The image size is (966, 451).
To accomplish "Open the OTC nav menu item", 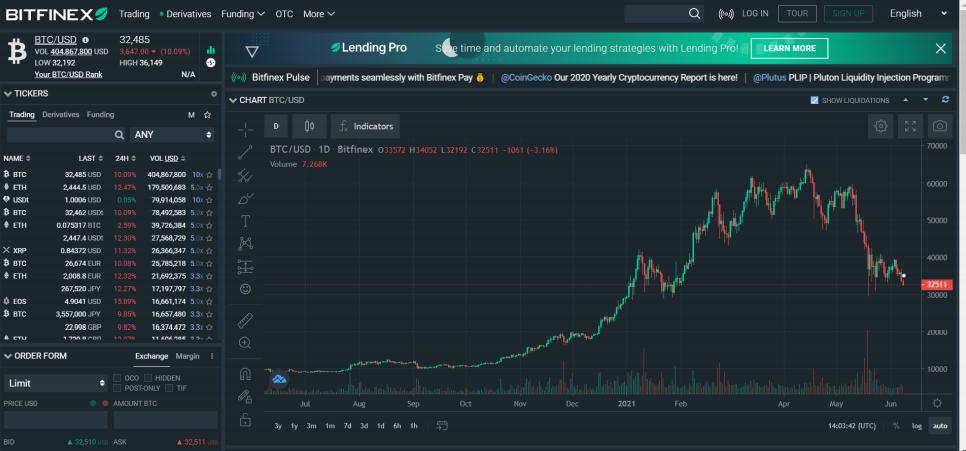I will click(284, 14).
